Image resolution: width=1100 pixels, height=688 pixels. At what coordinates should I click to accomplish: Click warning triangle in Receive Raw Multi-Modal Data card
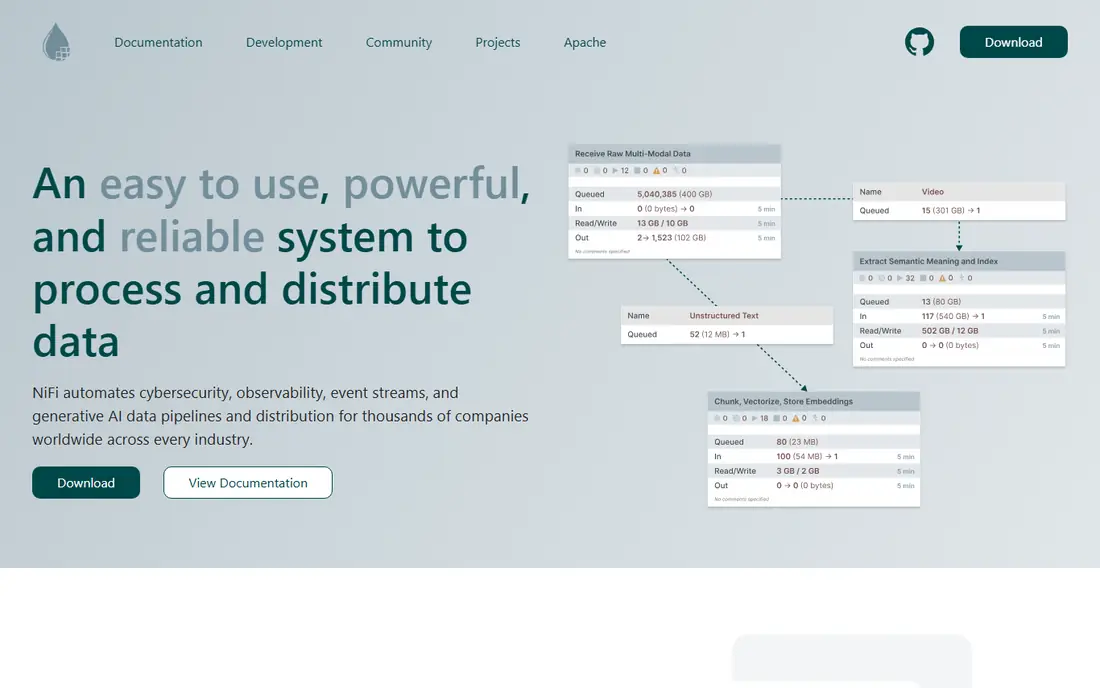[x=657, y=170]
